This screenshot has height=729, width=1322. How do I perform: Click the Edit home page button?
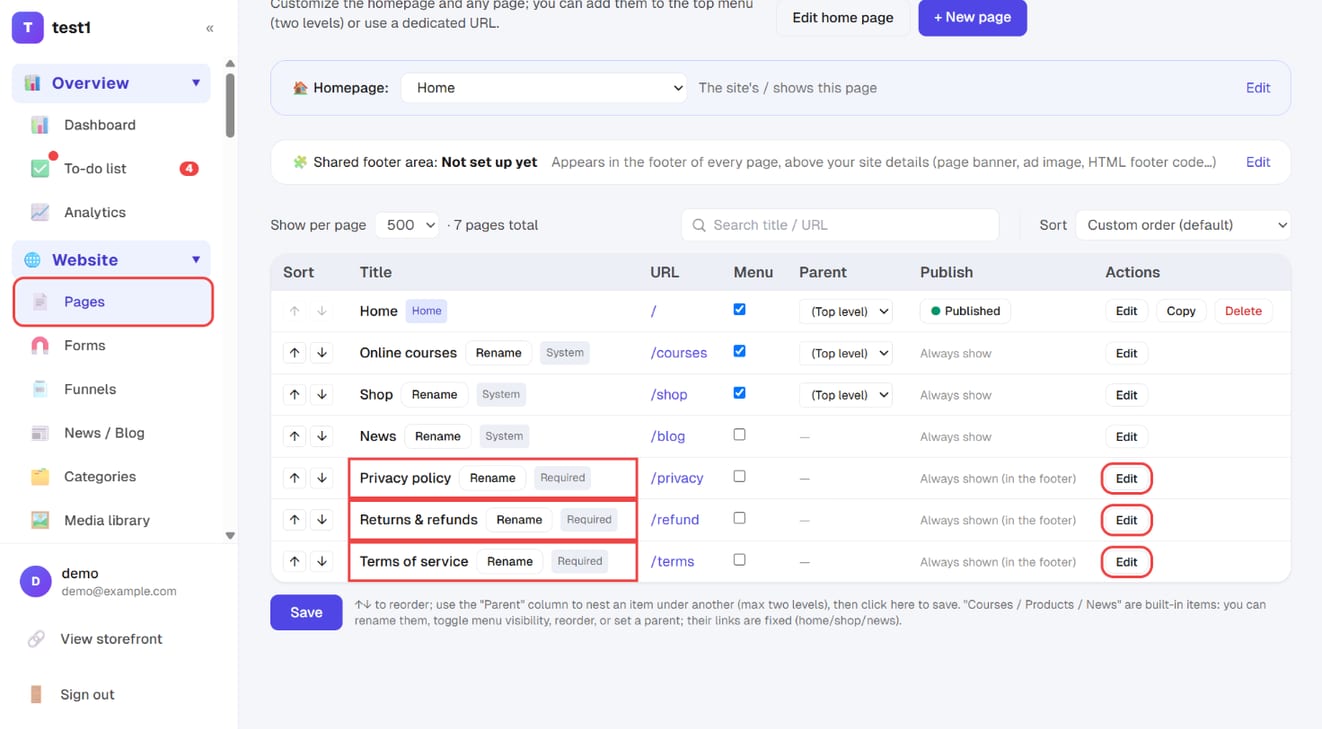tap(843, 18)
